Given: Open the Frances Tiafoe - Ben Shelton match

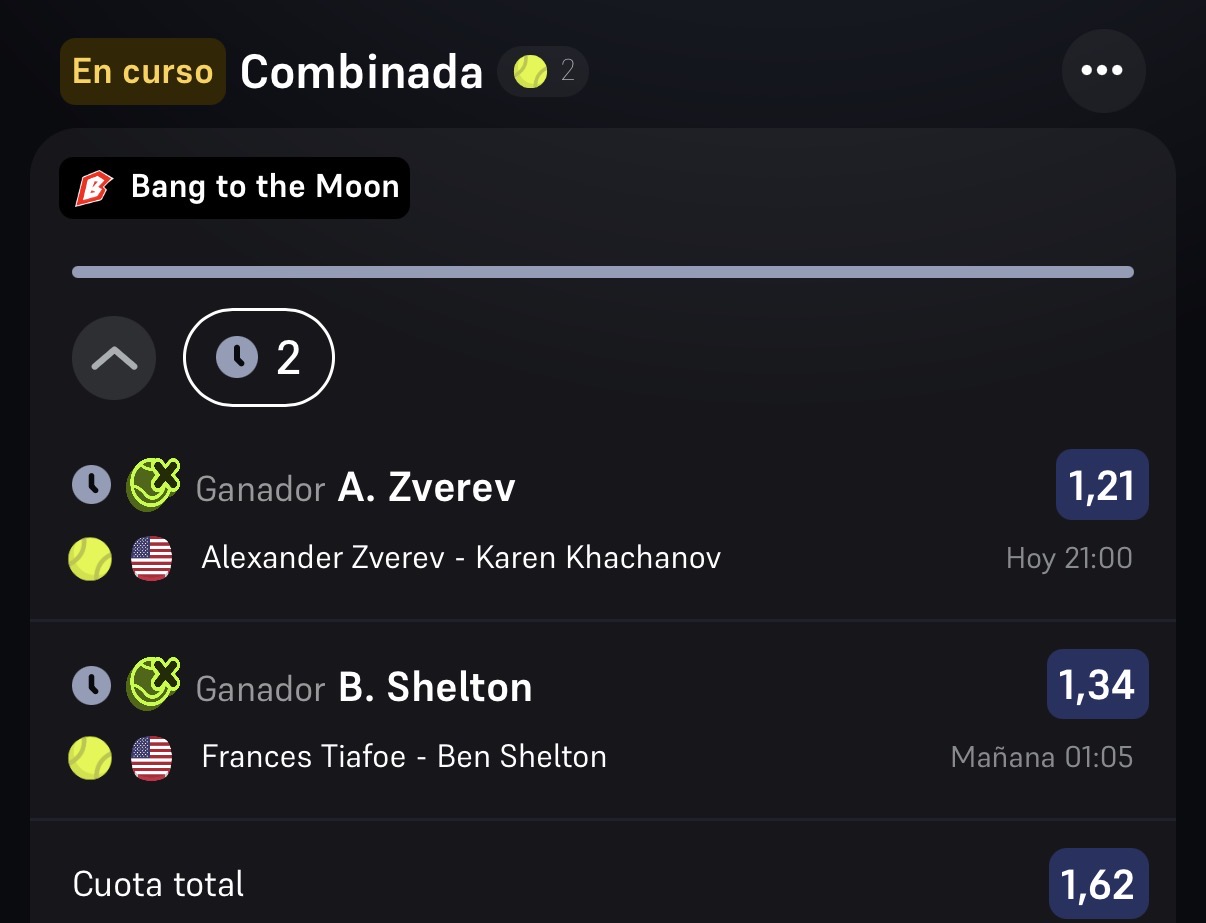Looking at the screenshot, I should 404,757.
